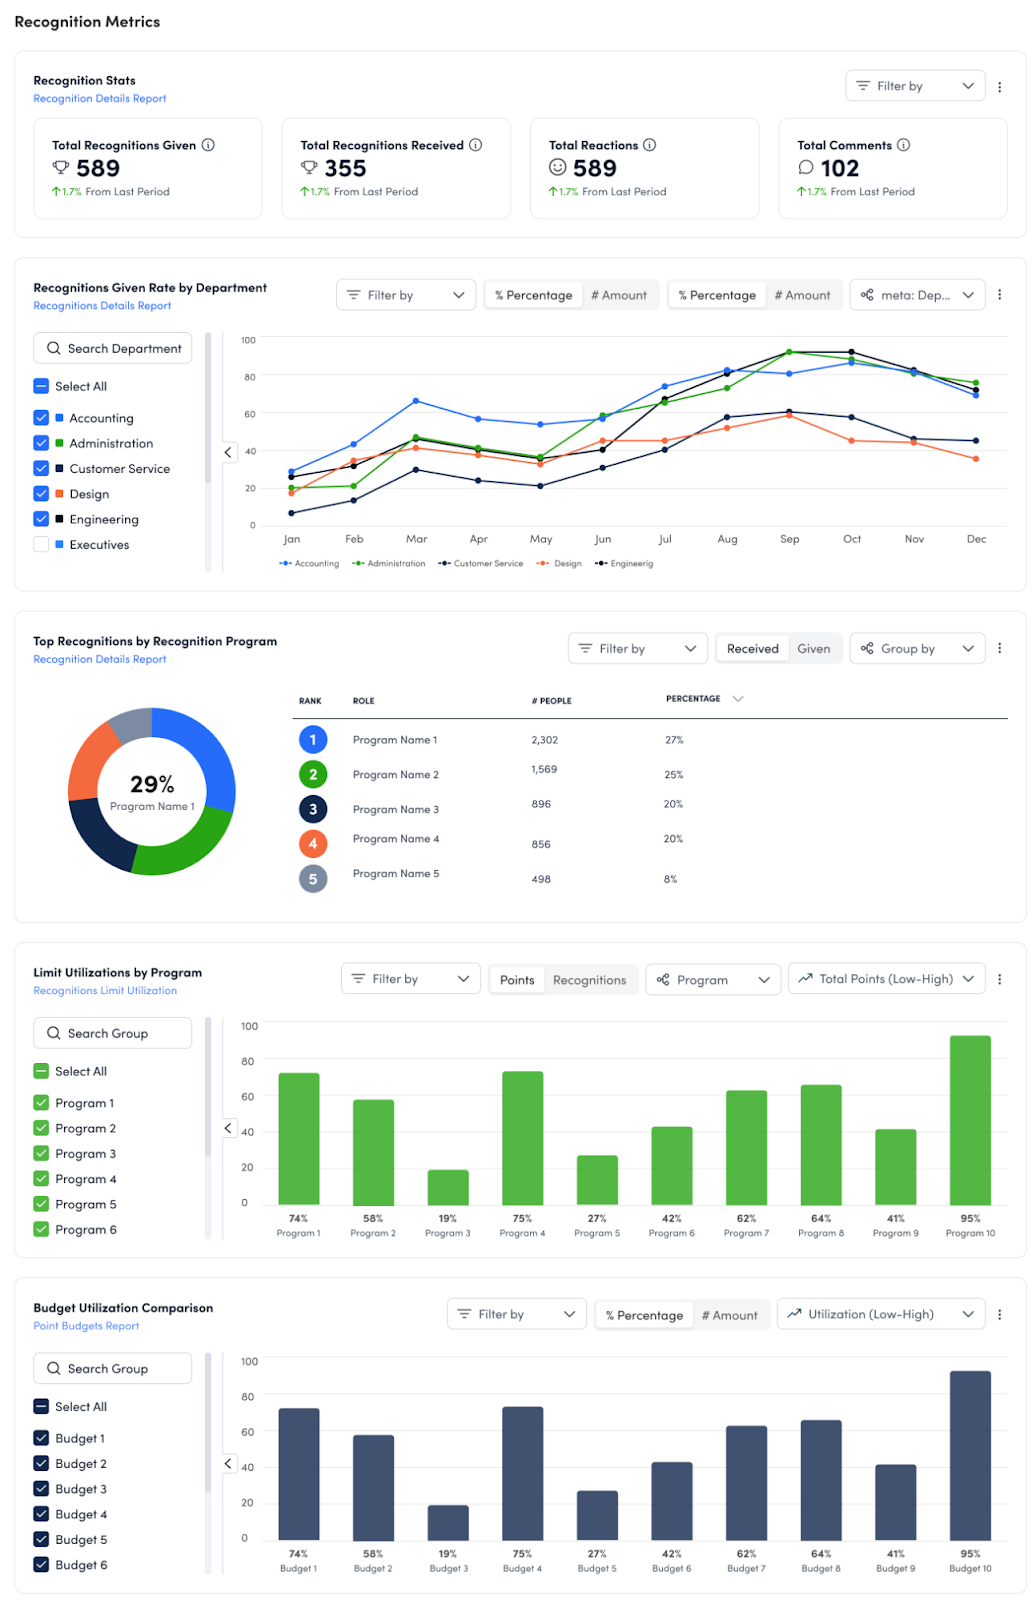Switch to Recognitions tab in Limit Utilizations

(x=589, y=980)
